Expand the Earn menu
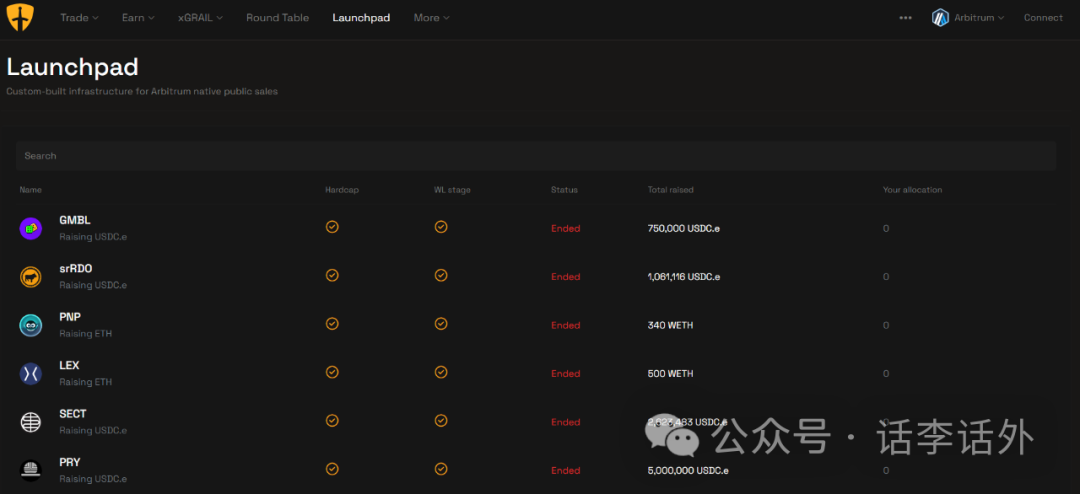 pyautogui.click(x=138, y=18)
